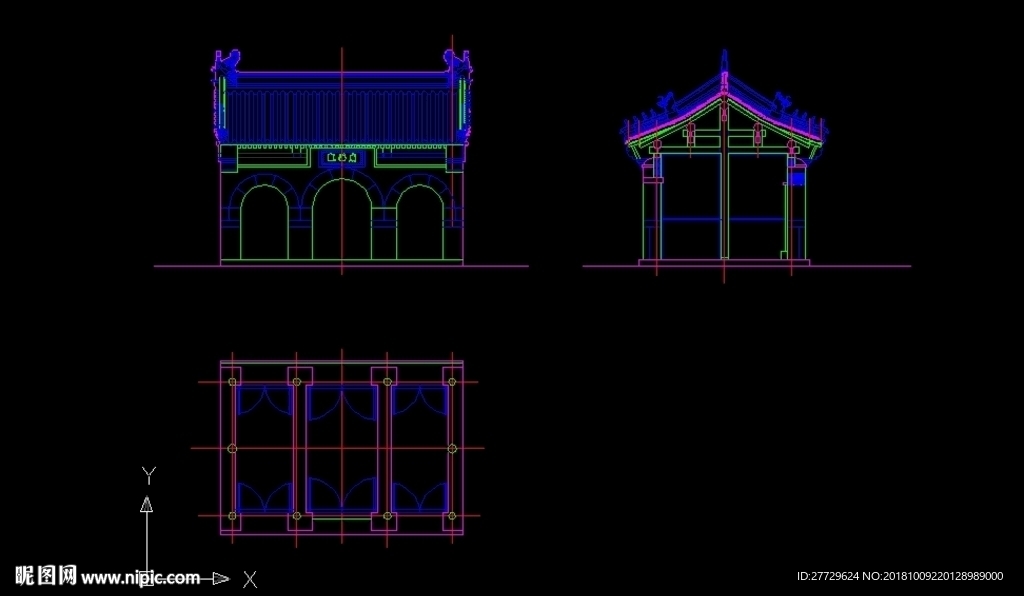Select the X axis arrowhead
Viewport: 1024px width, 596px height.
pos(221,578)
